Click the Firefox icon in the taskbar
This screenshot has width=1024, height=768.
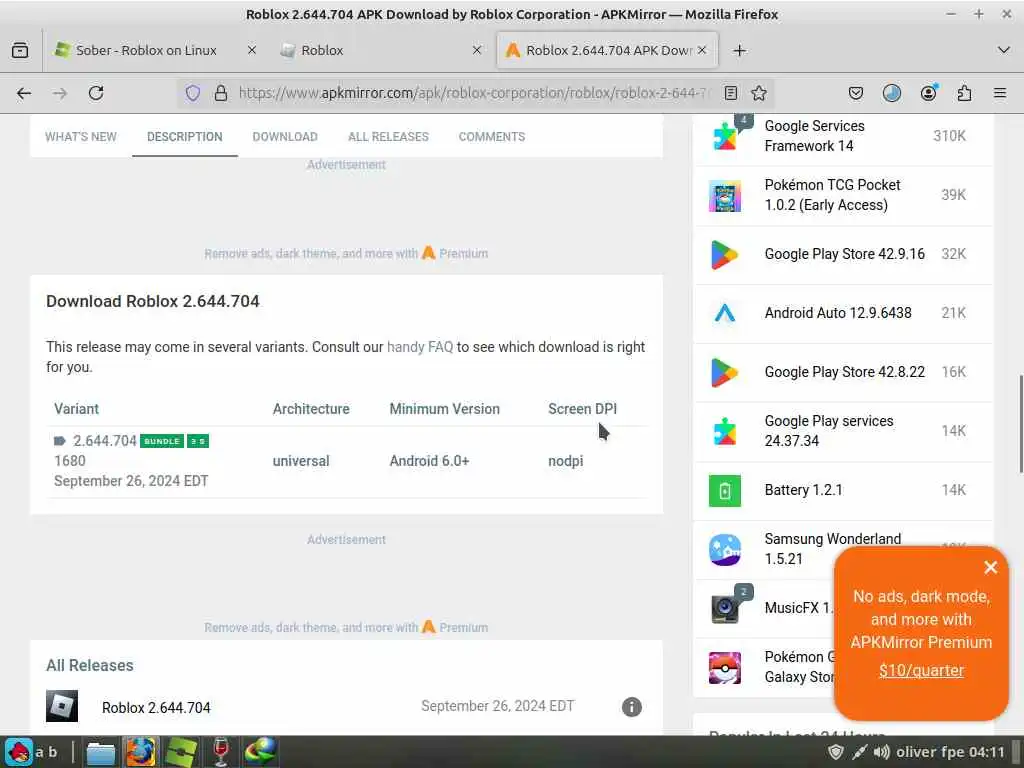point(140,752)
